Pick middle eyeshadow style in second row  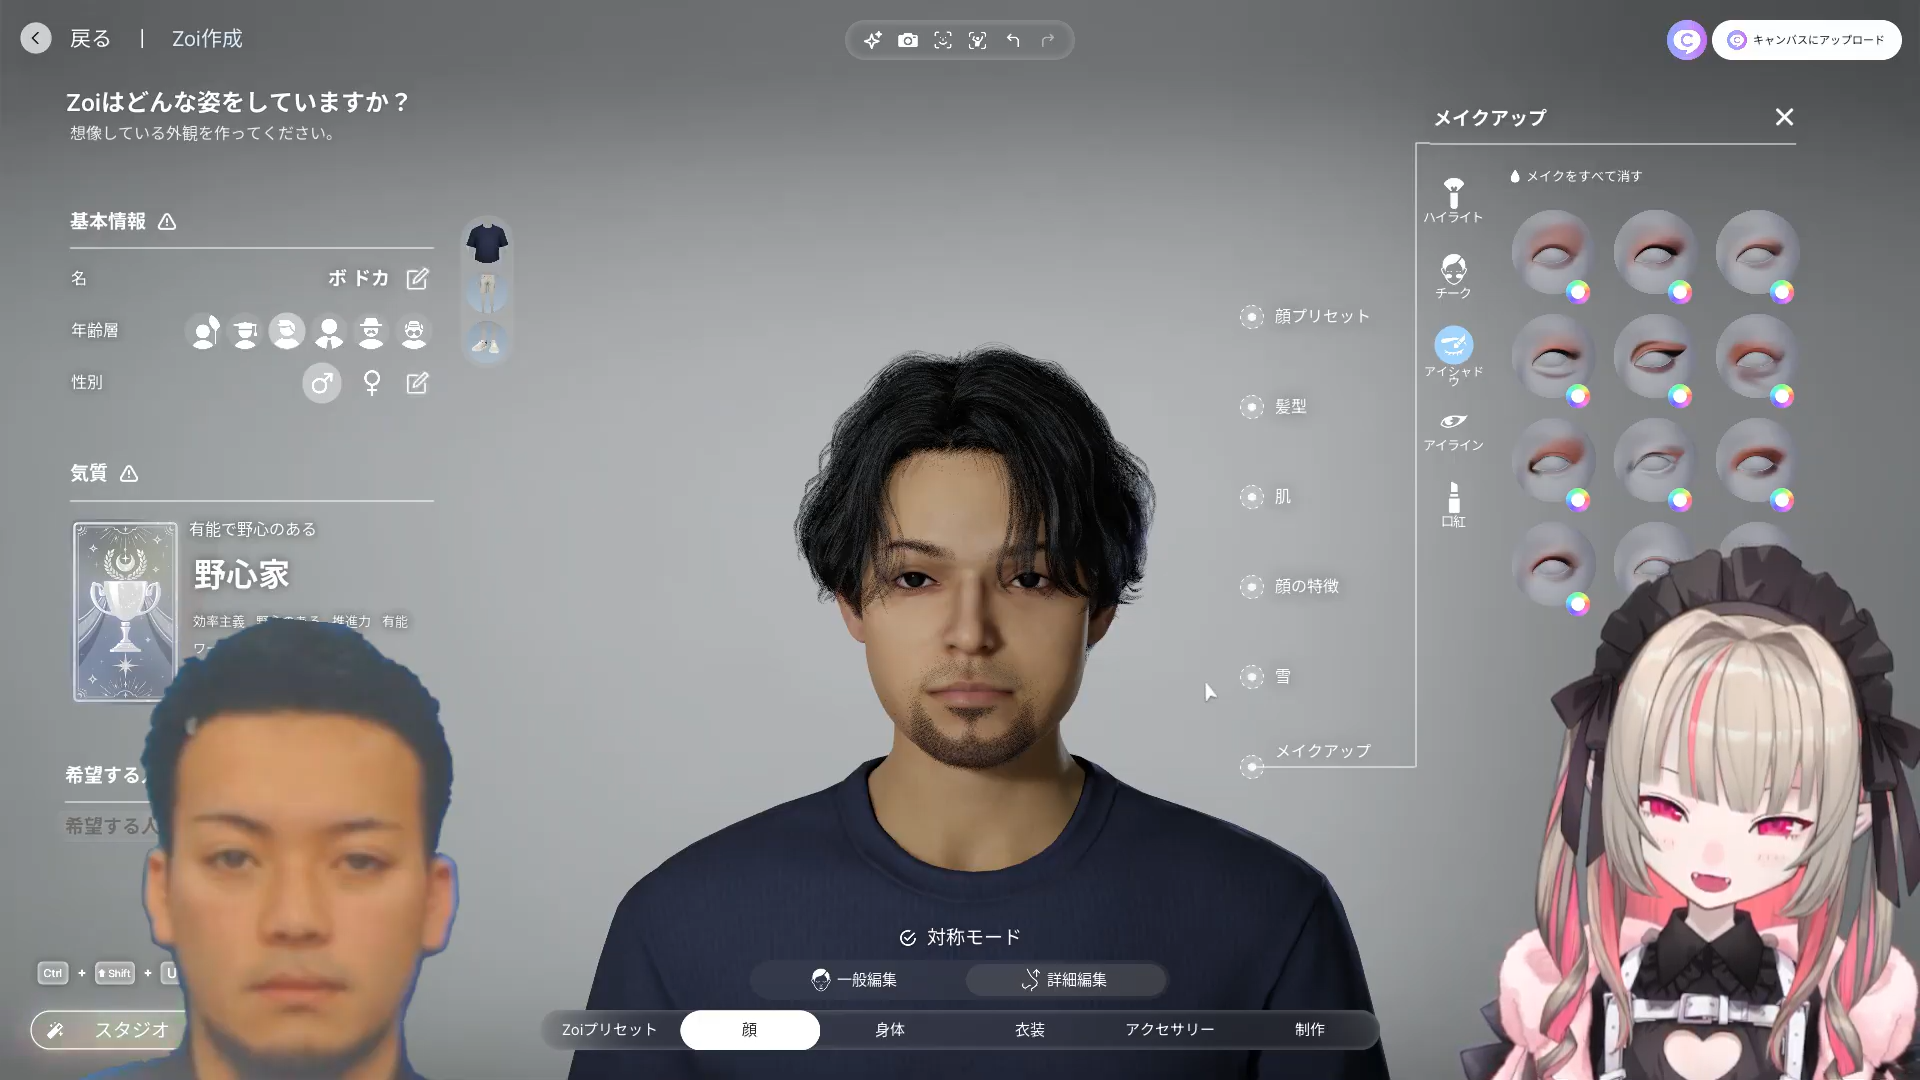[1654, 356]
